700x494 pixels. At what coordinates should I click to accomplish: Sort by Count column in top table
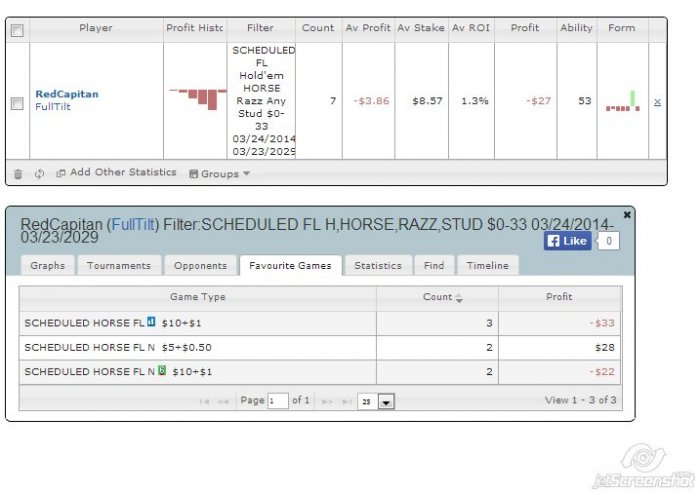click(318, 28)
